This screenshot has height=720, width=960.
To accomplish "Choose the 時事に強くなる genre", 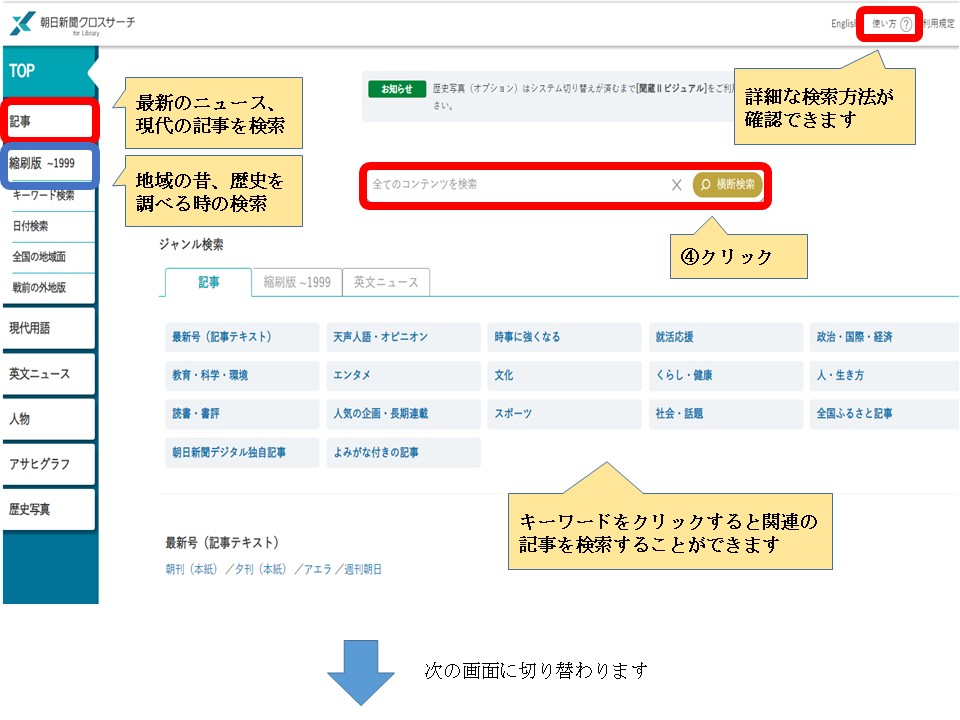I will pos(564,337).
